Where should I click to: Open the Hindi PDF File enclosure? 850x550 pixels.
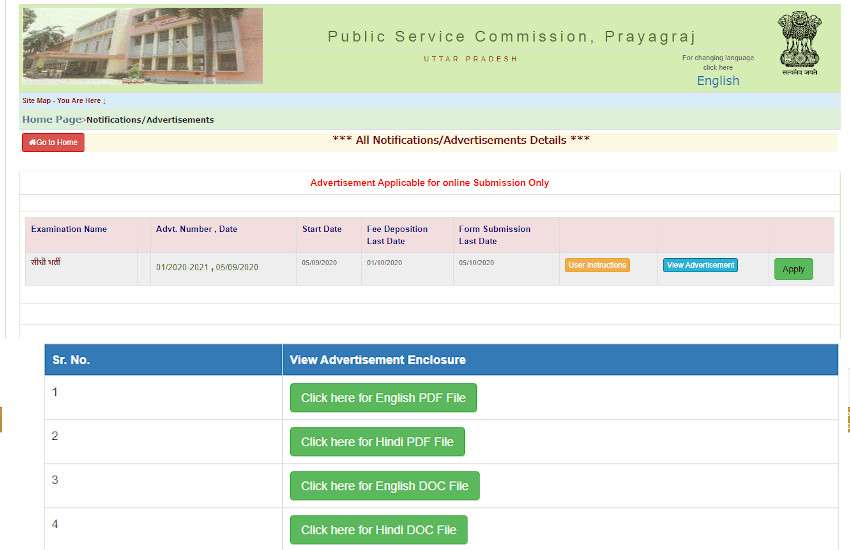tap(377, 442)
